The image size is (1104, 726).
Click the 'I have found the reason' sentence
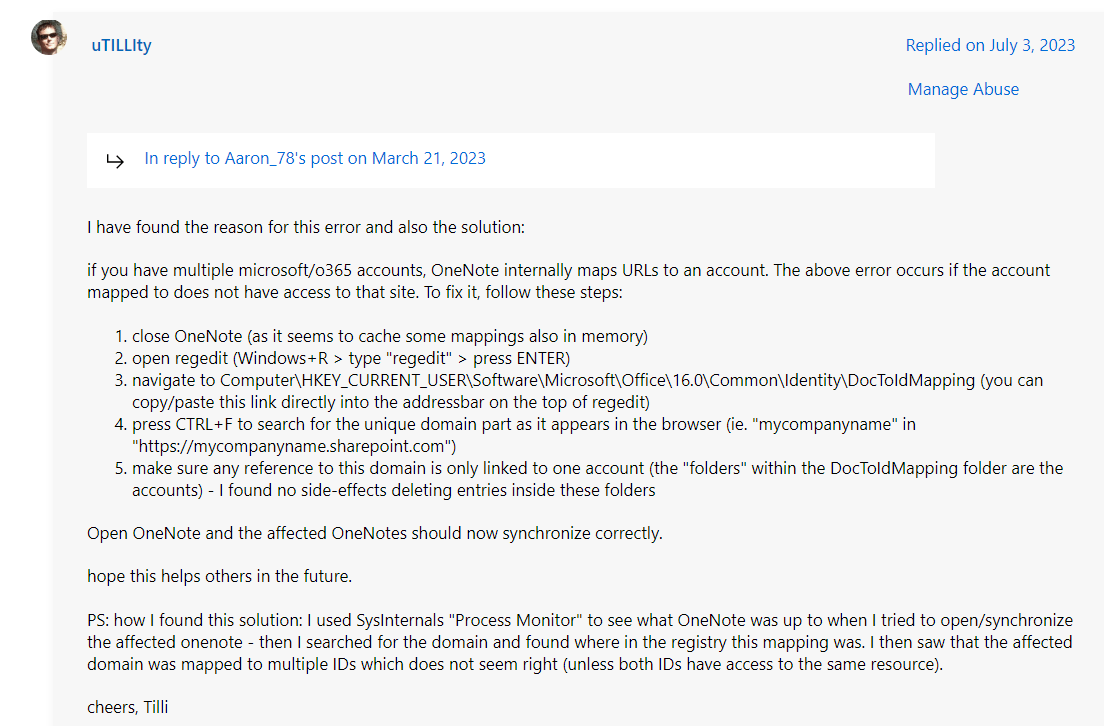(305, 227)
